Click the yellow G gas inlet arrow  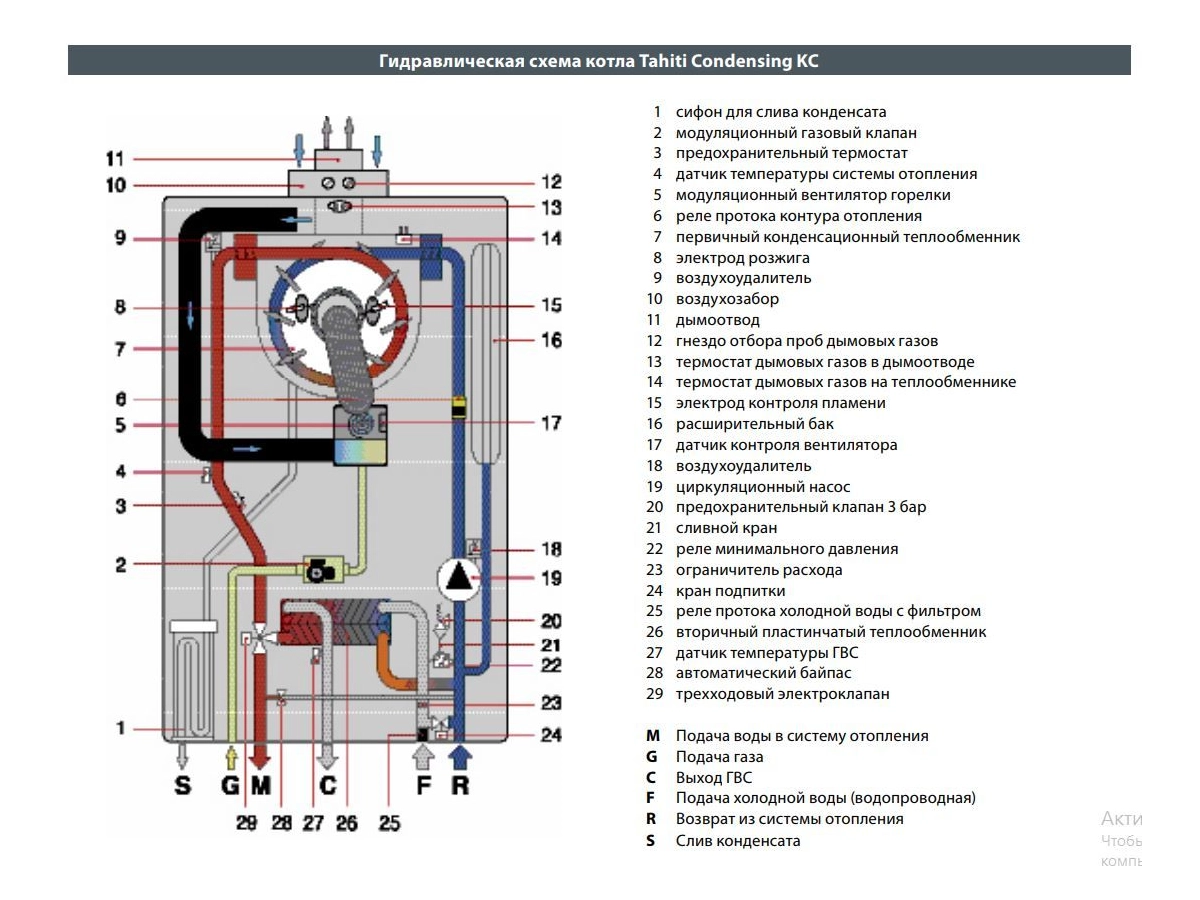click(x=232, y=756)
